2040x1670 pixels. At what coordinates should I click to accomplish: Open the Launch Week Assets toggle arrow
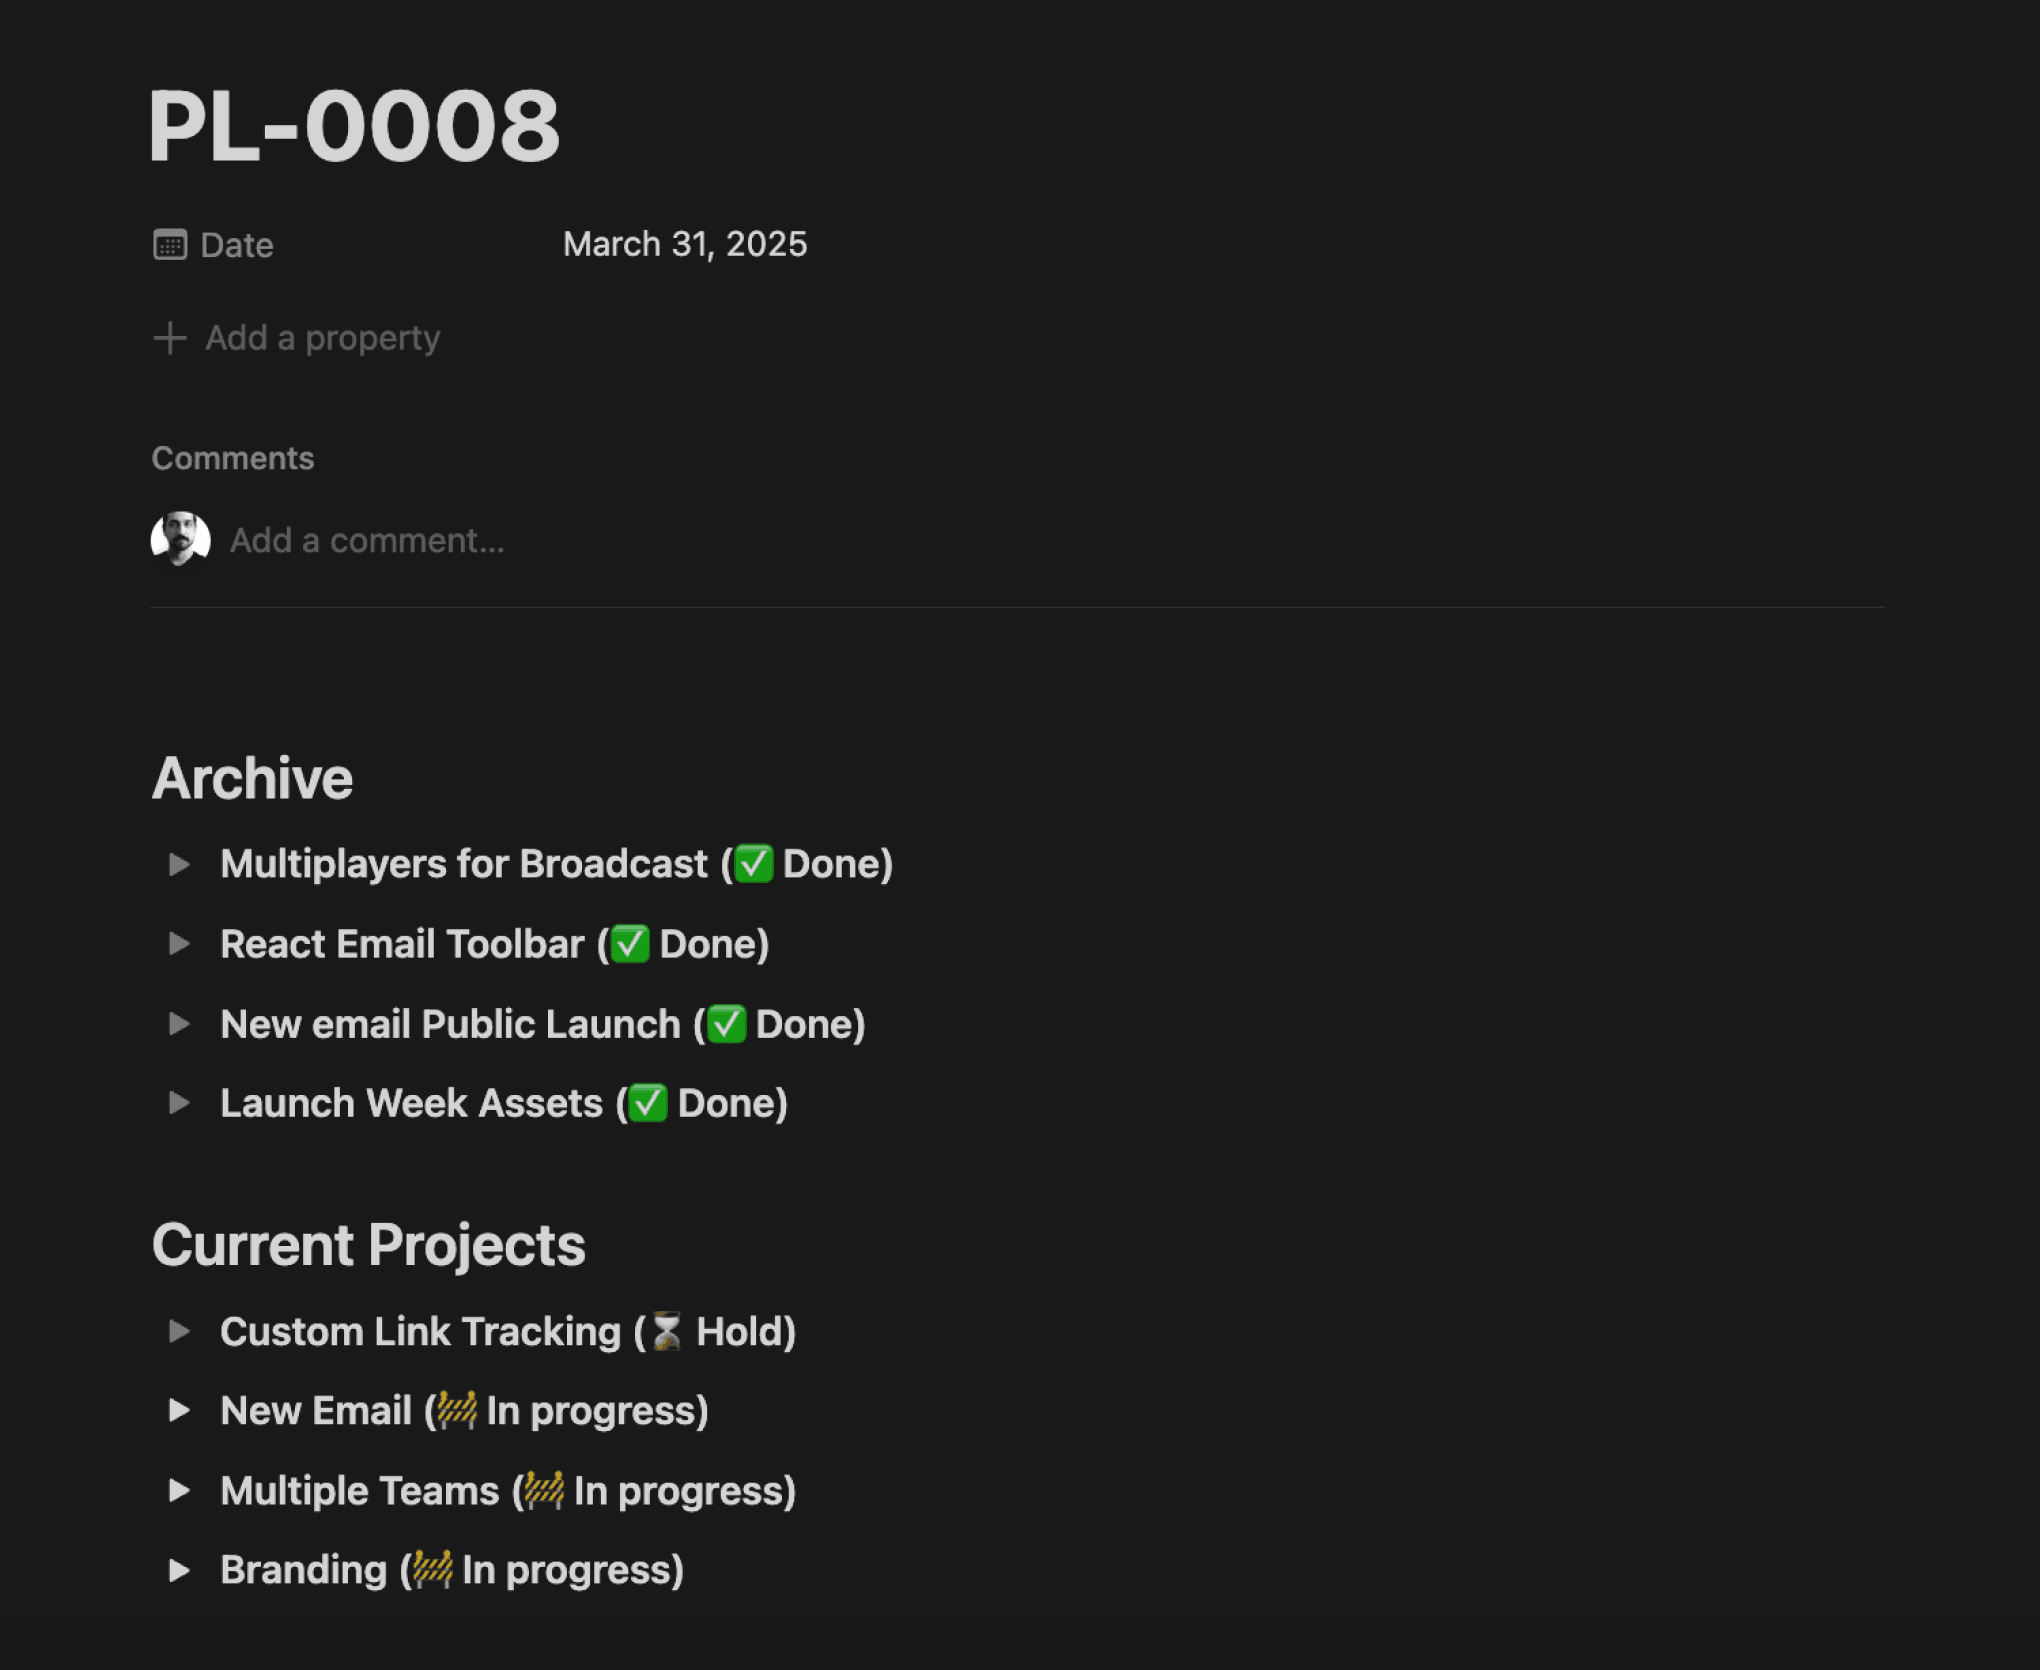point(179,1103)
